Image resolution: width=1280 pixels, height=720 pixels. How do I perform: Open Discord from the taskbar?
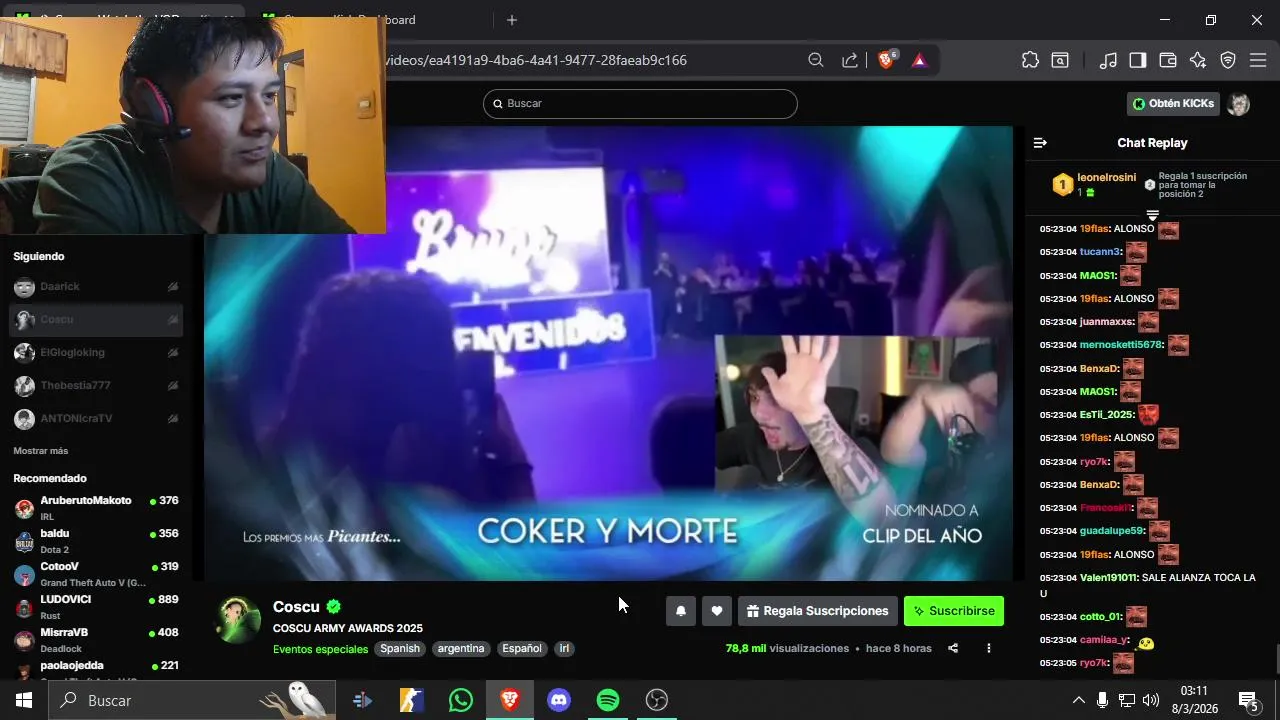(x=559, y=700)
